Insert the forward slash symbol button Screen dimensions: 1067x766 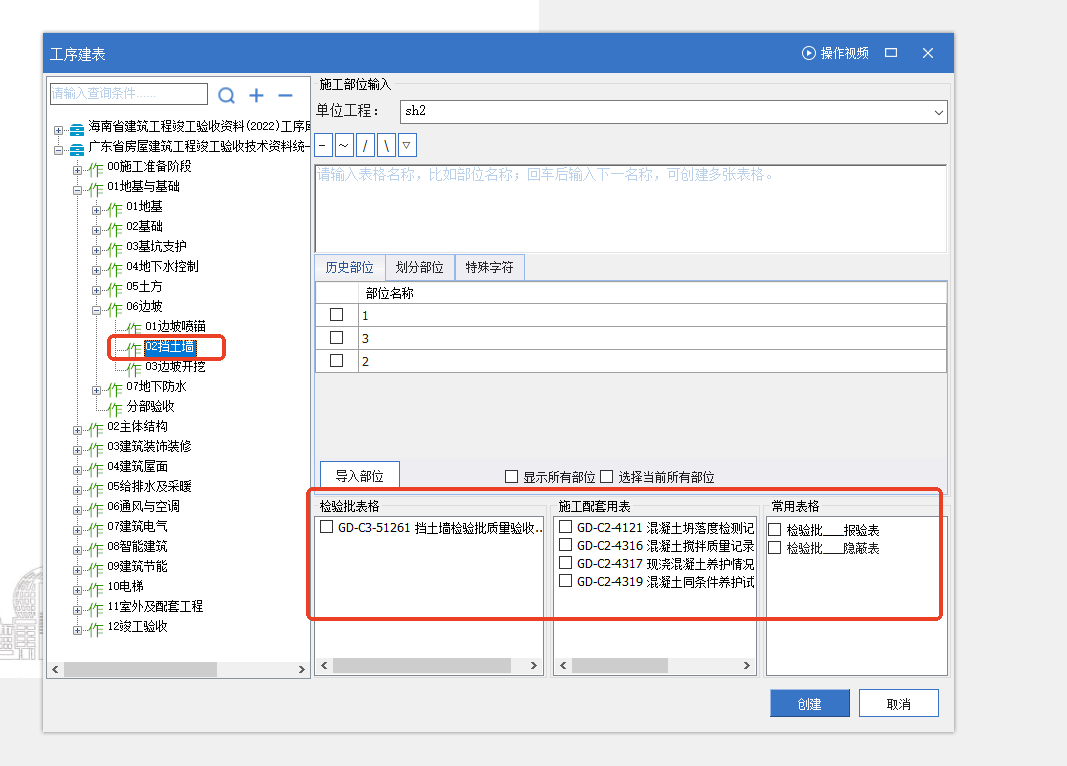[365, 146]
